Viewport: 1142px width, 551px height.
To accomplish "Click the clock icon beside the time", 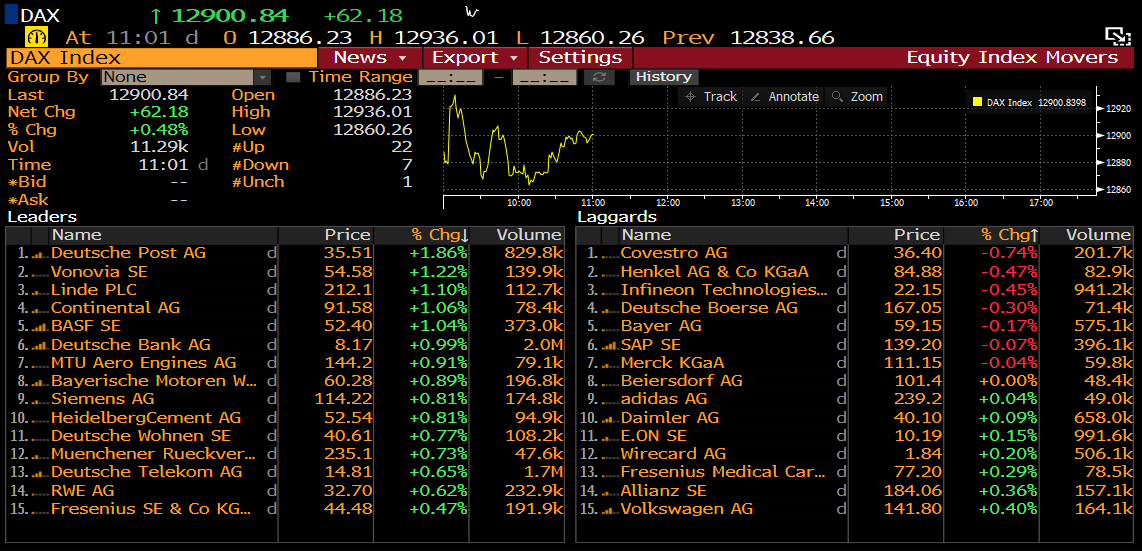I will pos(36,37).
